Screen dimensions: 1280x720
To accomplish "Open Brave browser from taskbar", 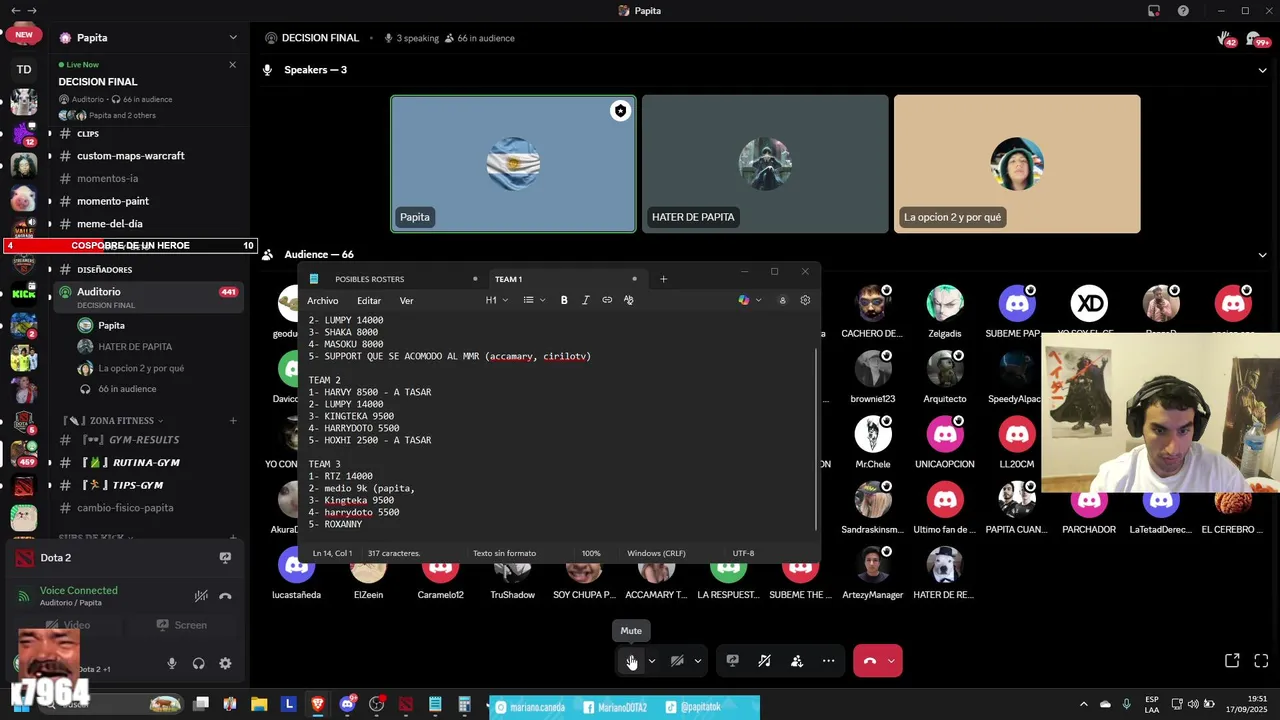I will [318, 705].
